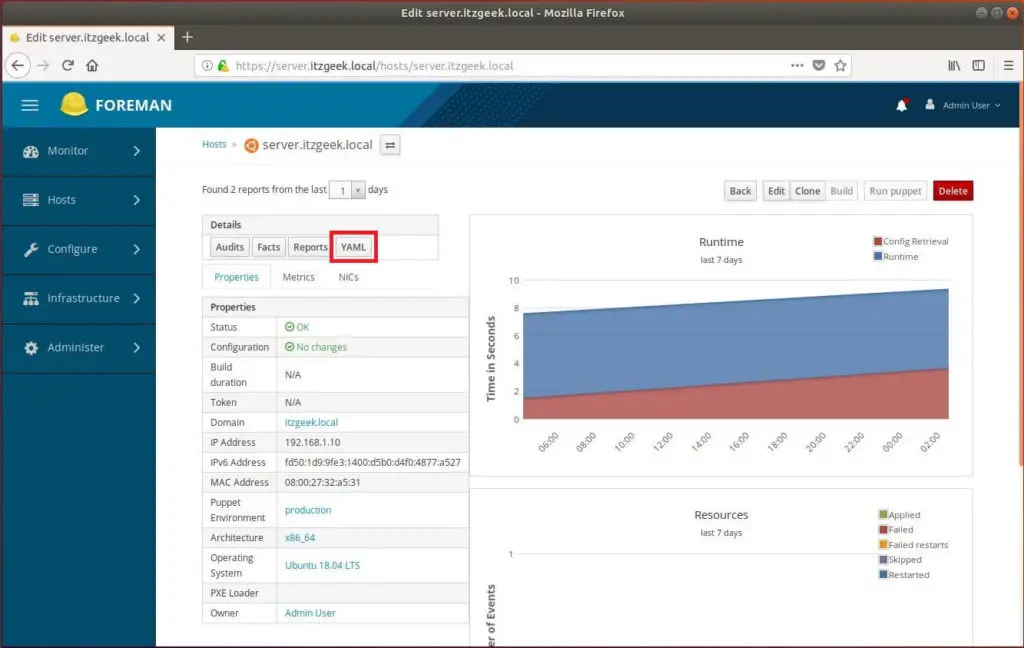
Task: Click the Facts button
Action: point(268,247)
